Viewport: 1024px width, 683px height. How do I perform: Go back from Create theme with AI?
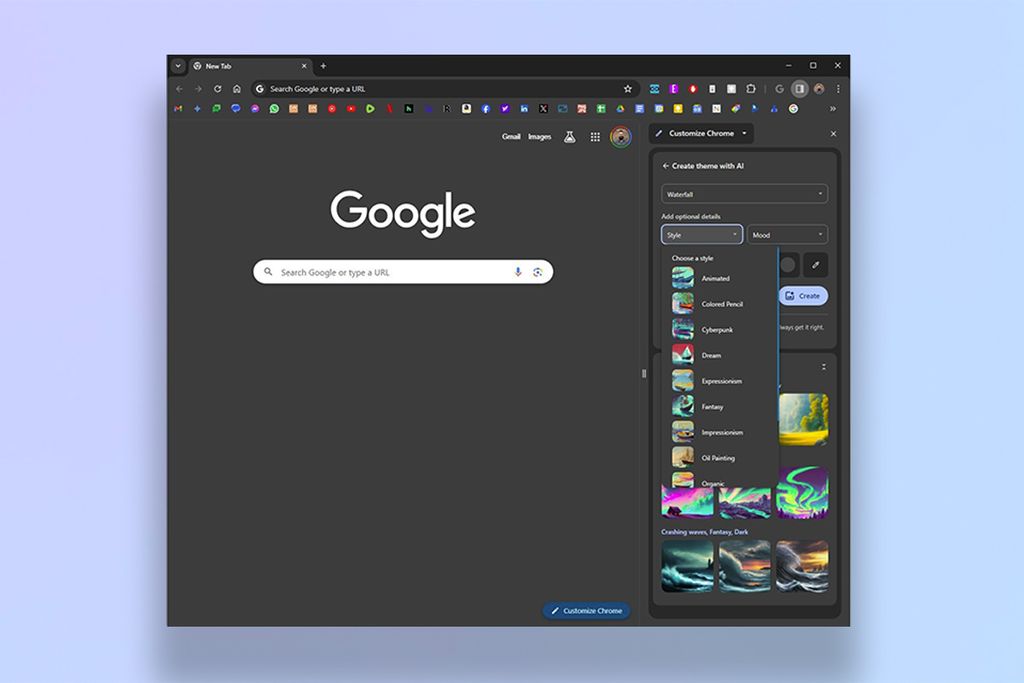[x=664, y=166]
